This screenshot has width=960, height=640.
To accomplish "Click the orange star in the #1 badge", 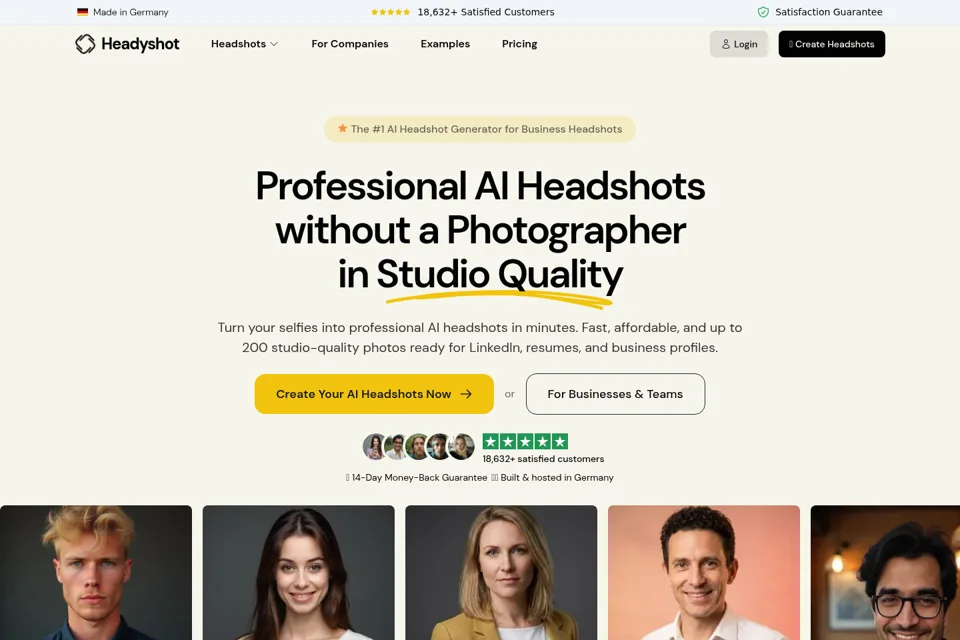I will tap(342, 129).
